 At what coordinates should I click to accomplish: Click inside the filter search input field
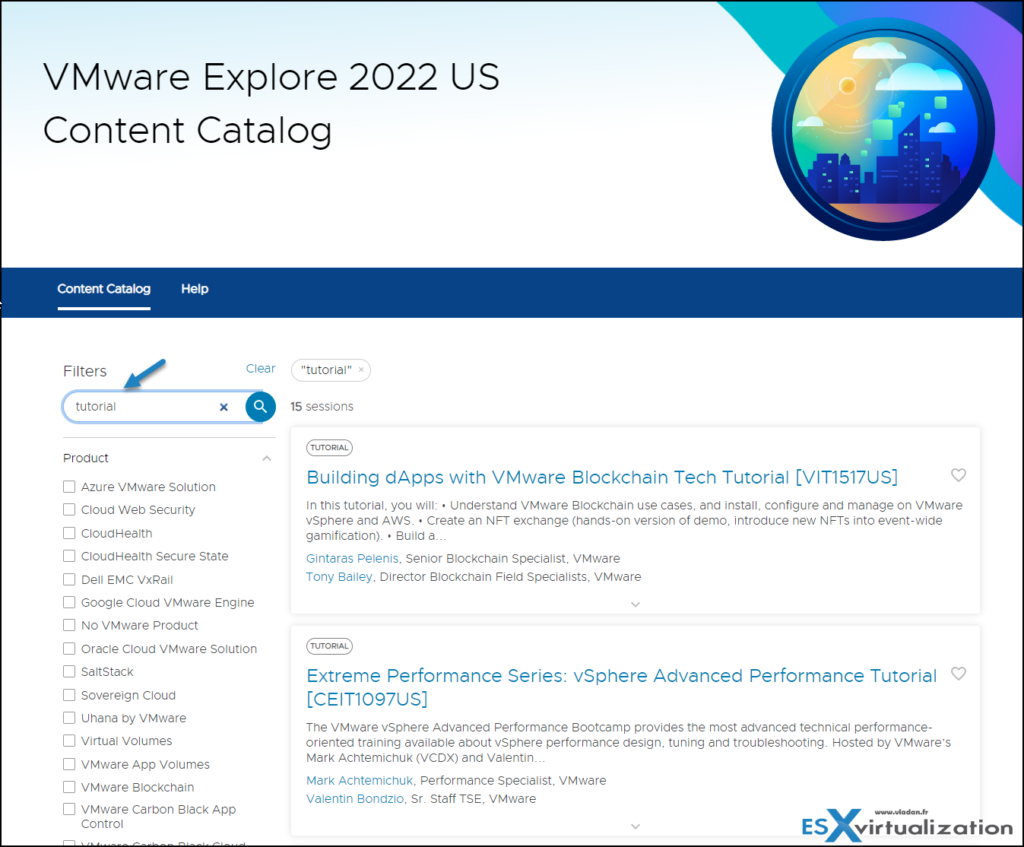pos(140,406)
